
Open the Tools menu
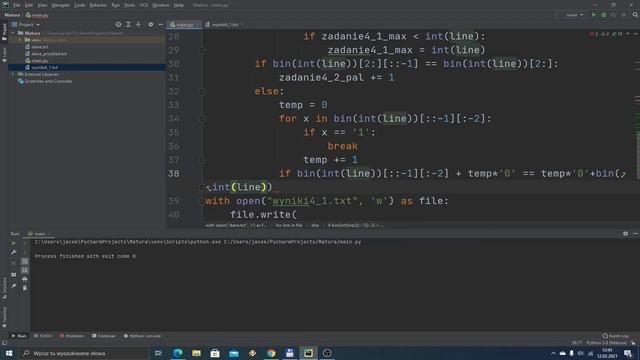[129, 5]
